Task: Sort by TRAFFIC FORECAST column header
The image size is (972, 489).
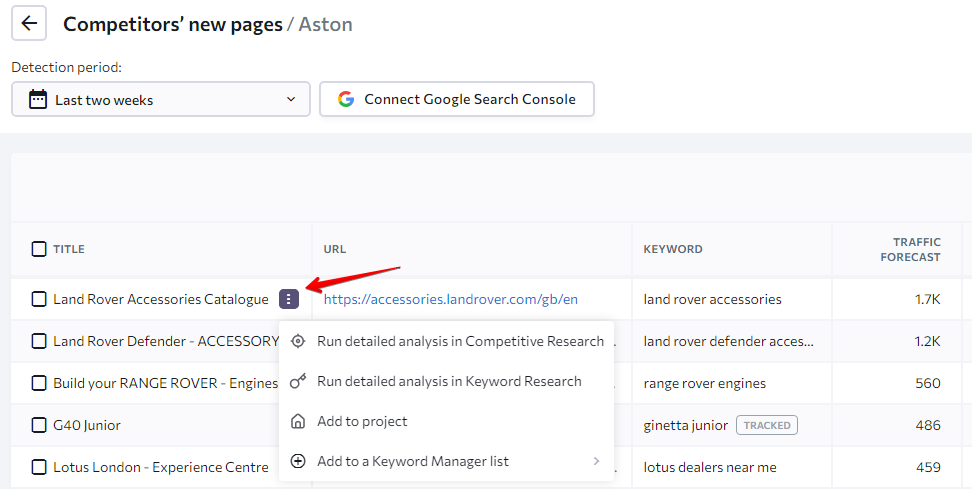Action: point(910,249)
